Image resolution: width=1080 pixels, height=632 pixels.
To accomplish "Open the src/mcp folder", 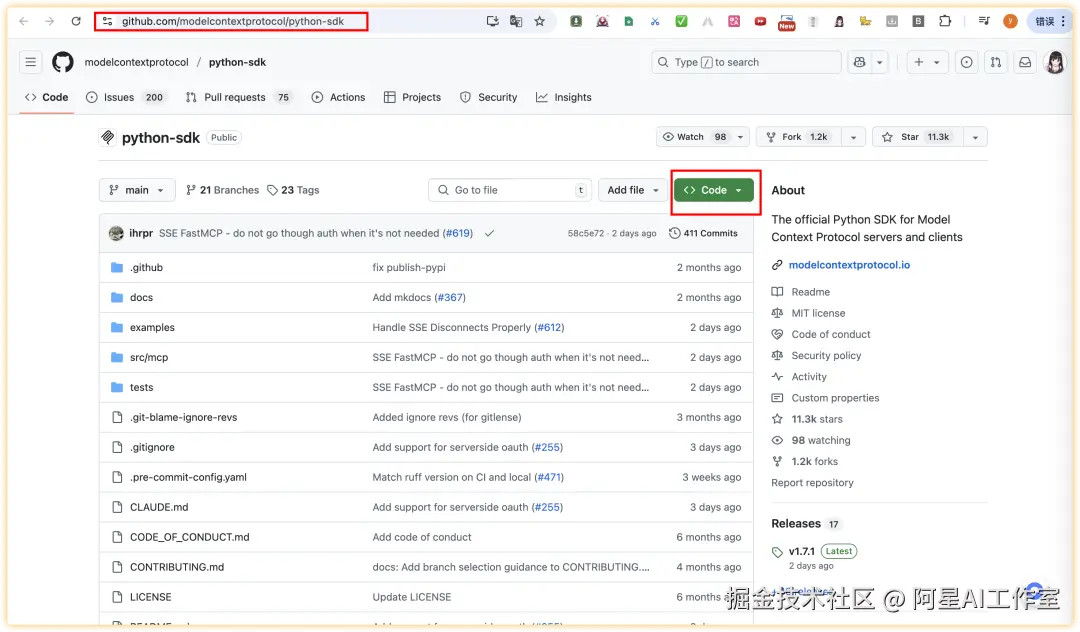I will coord(149,357).
